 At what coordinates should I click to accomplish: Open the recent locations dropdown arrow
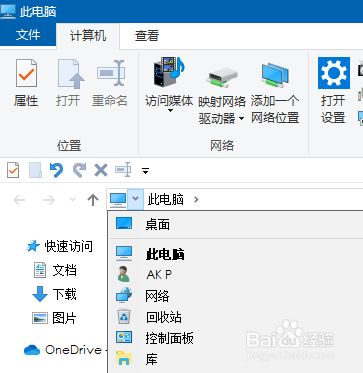pyautogui.click(x=72, y=200)
